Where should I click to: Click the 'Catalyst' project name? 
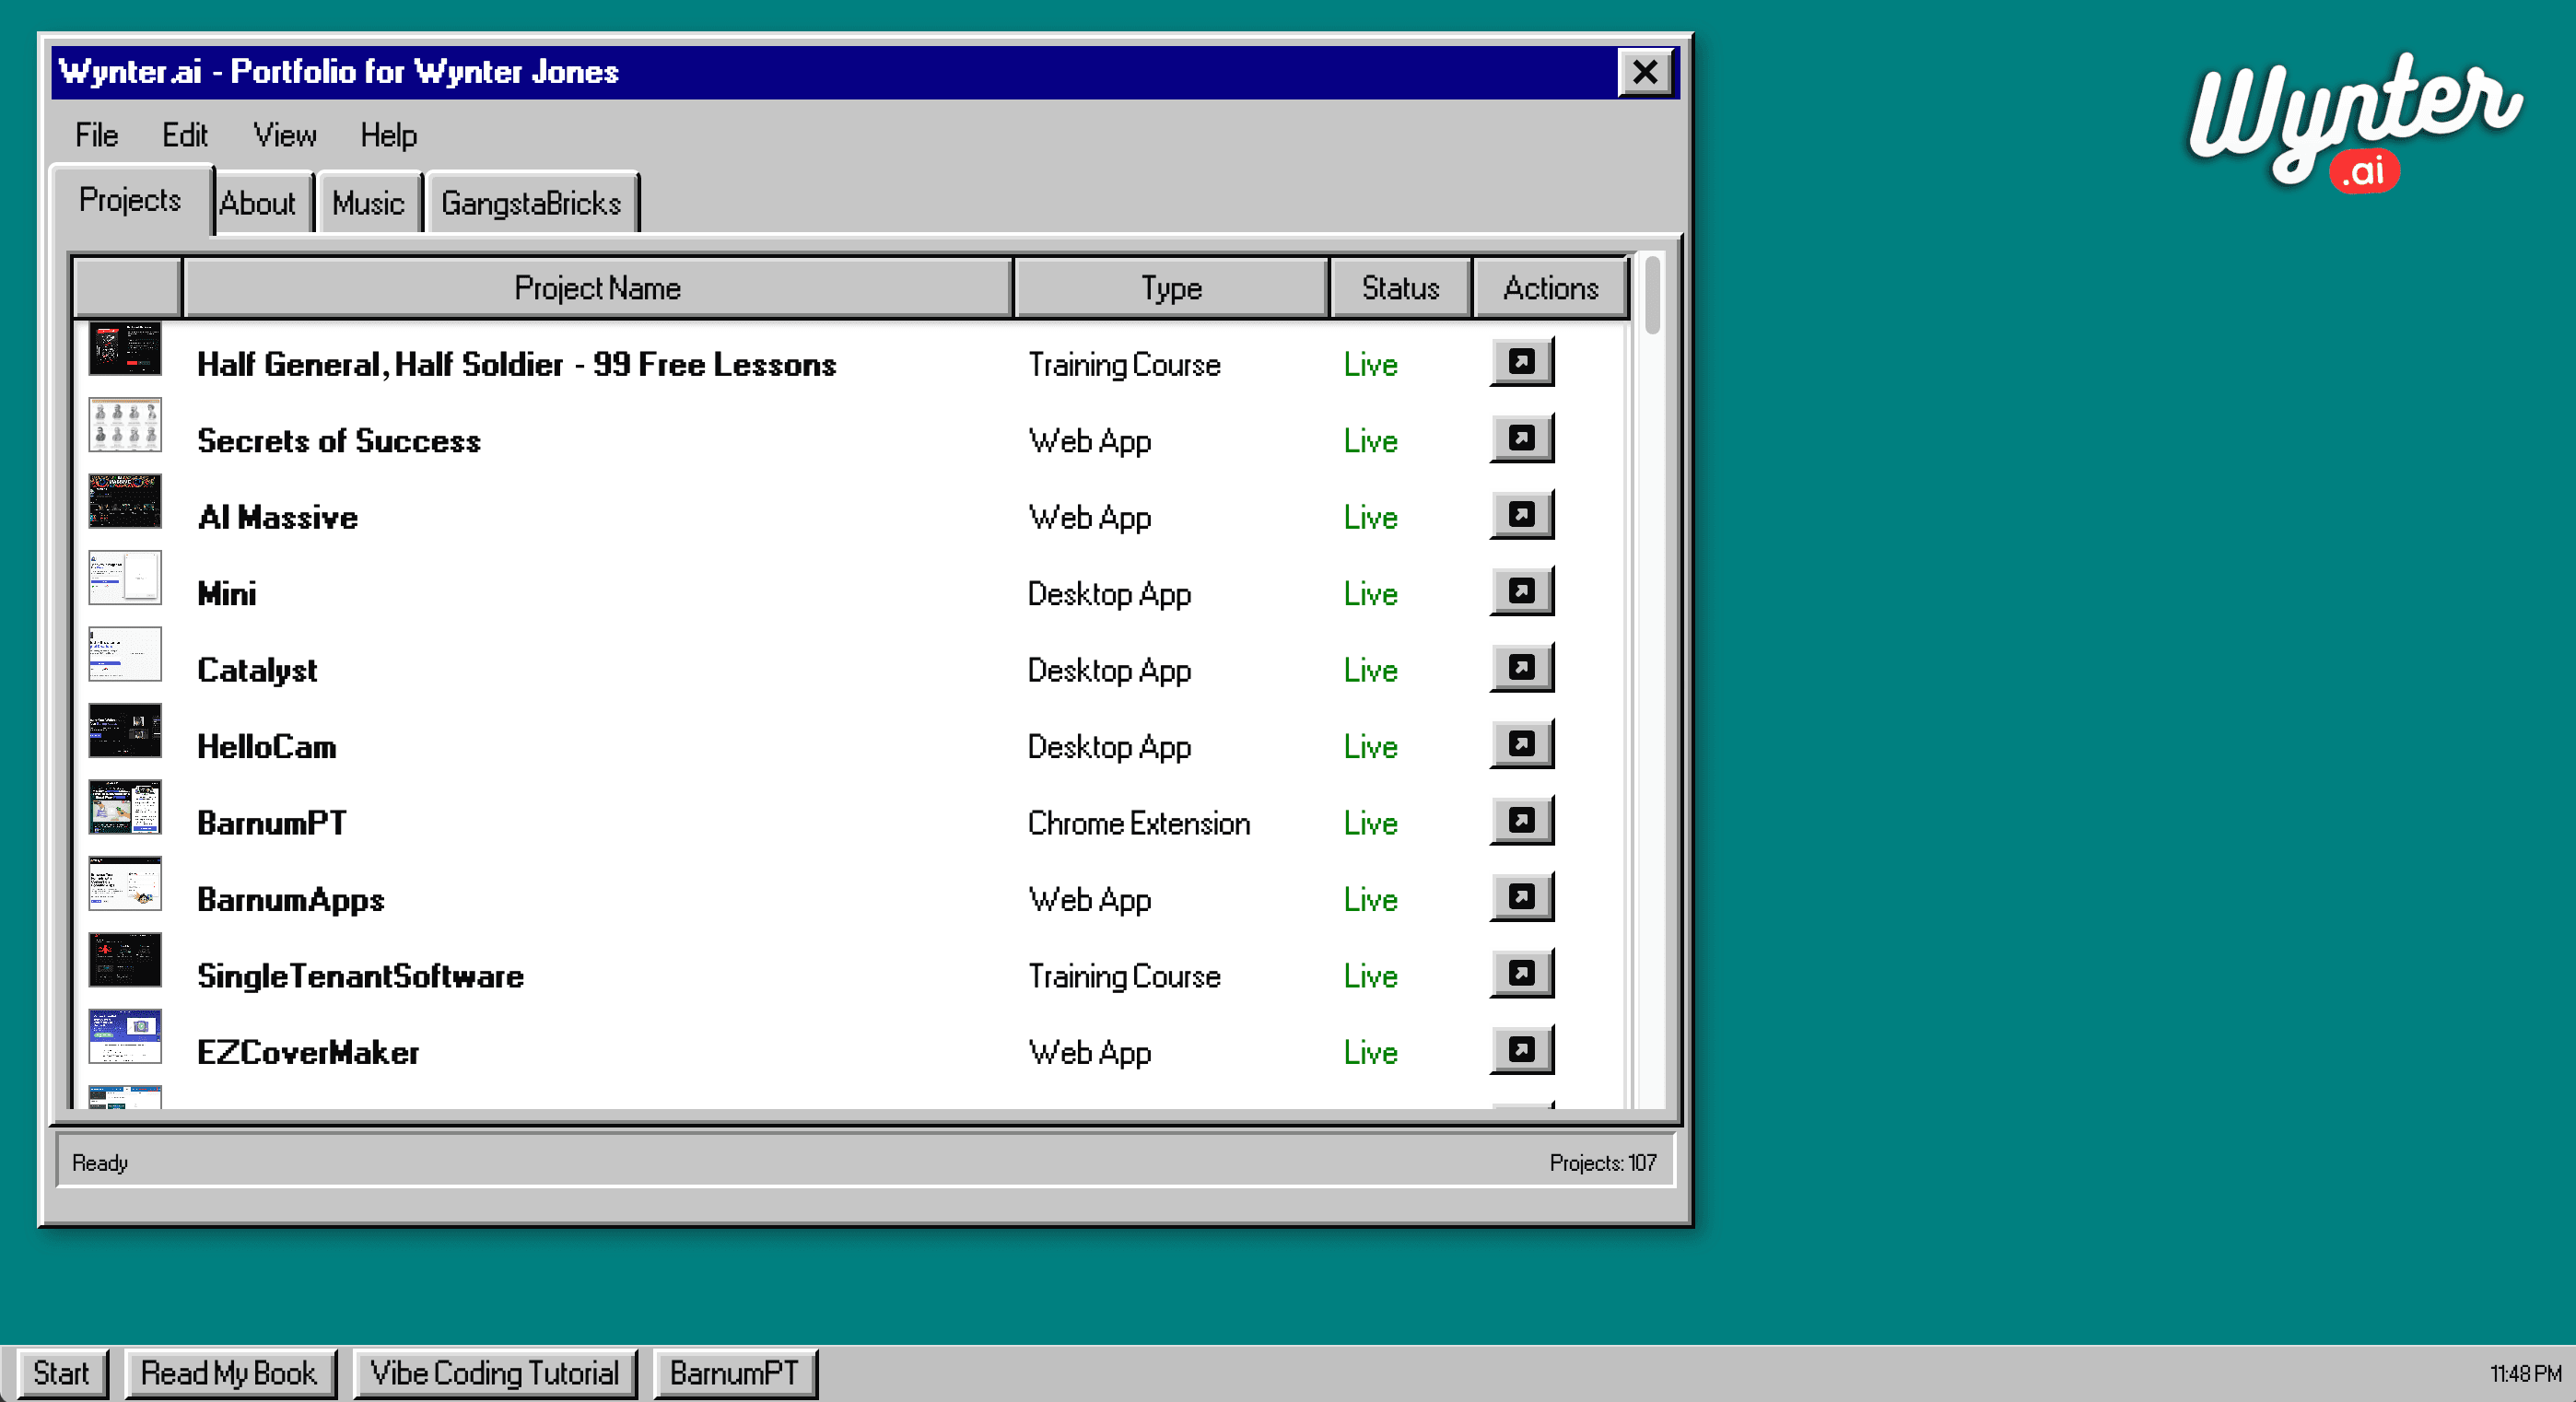tap(257, 670)
